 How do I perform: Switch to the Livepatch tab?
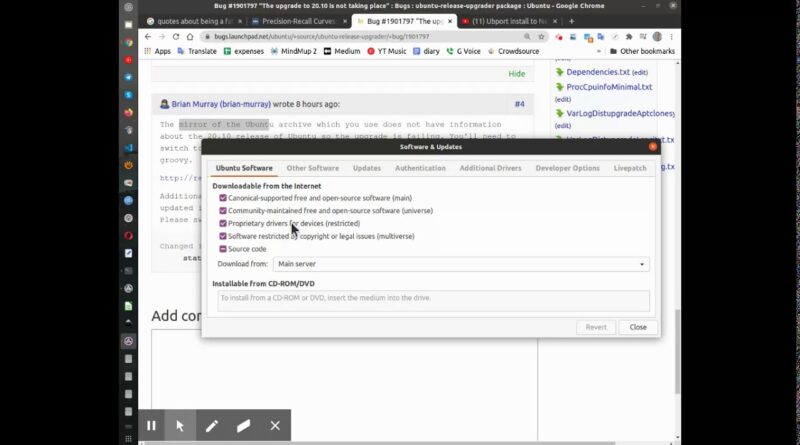[x=630, y=168]
